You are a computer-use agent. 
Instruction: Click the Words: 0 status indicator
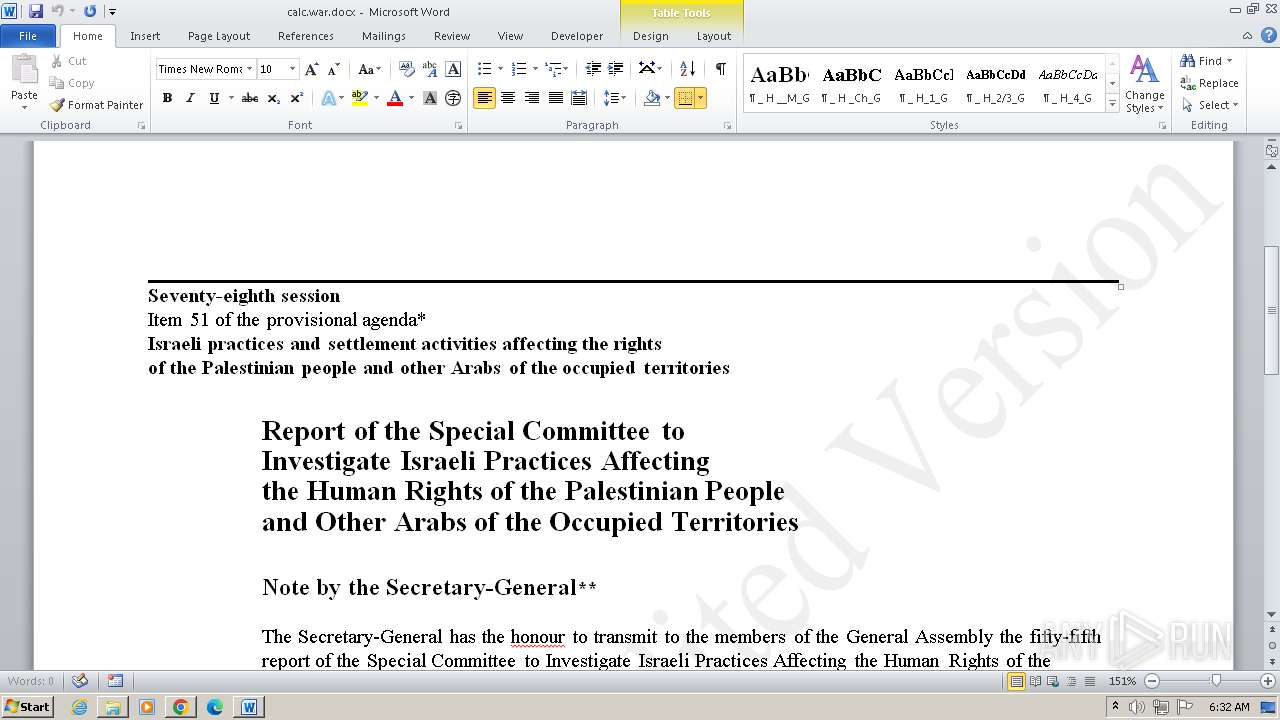pyautogui.click(x=31, y=681)
